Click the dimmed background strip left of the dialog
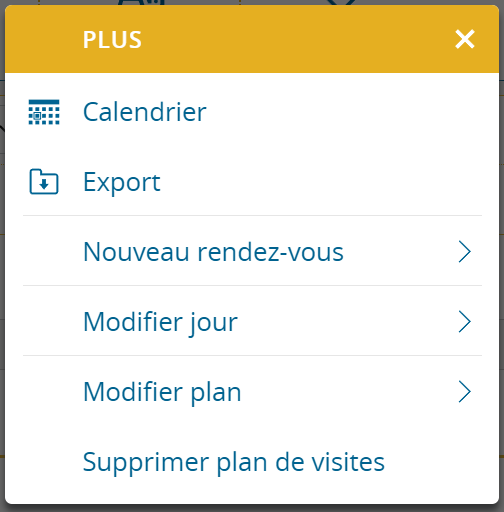The image size is (504, 512). click(2, 256)
